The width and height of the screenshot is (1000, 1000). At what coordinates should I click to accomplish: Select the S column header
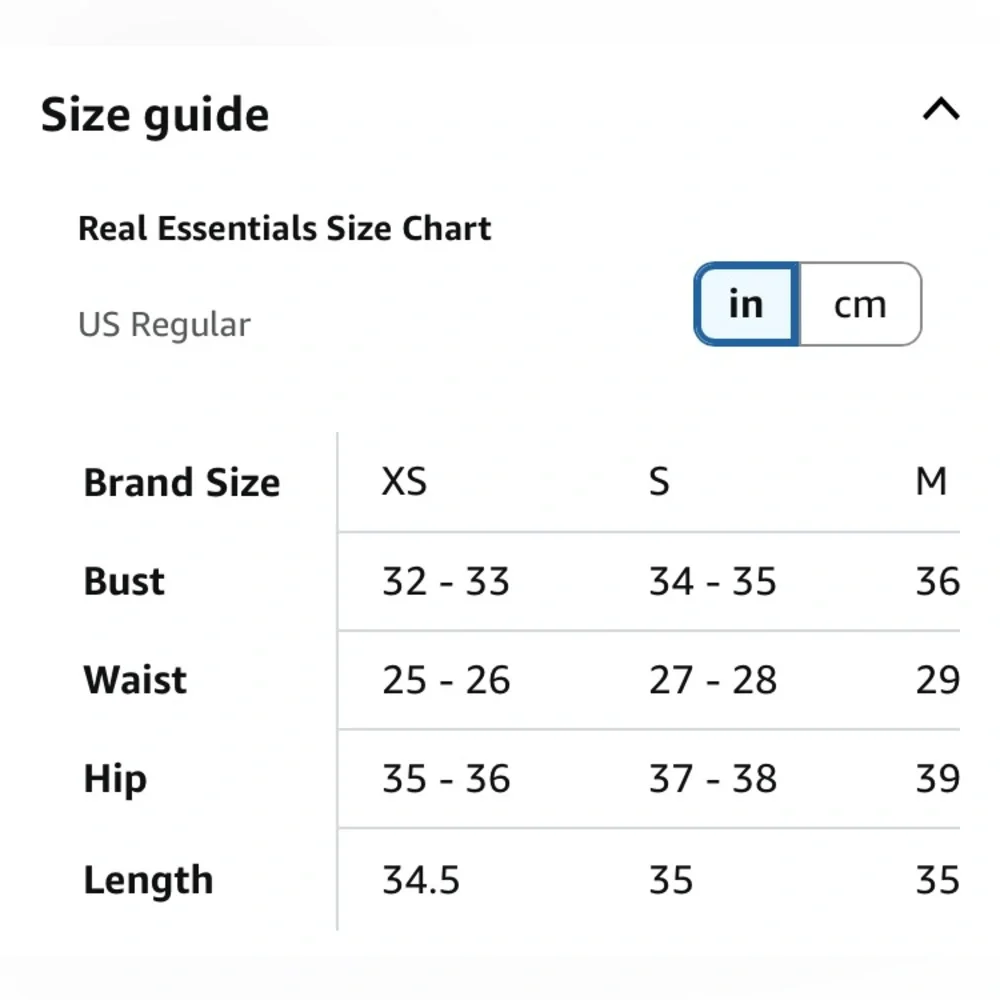point(659,482)
